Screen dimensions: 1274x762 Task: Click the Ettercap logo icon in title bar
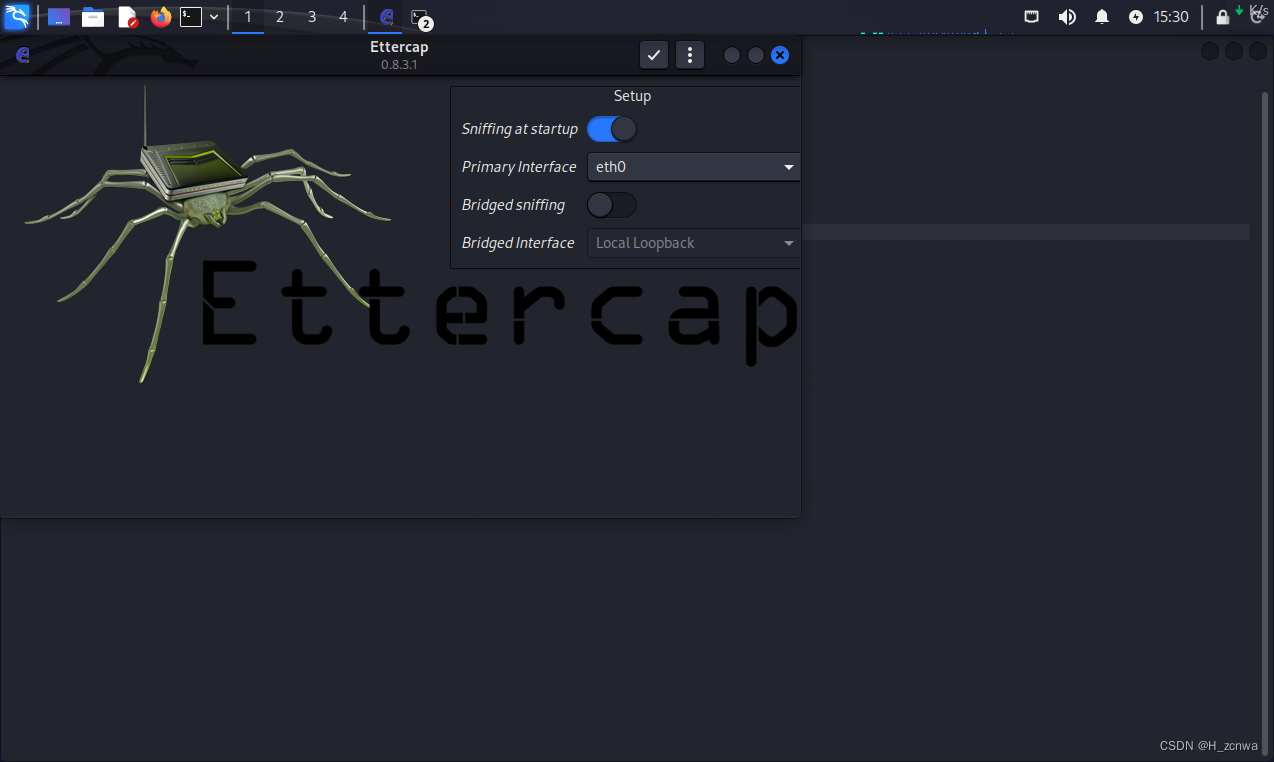(x=23, y=55)
